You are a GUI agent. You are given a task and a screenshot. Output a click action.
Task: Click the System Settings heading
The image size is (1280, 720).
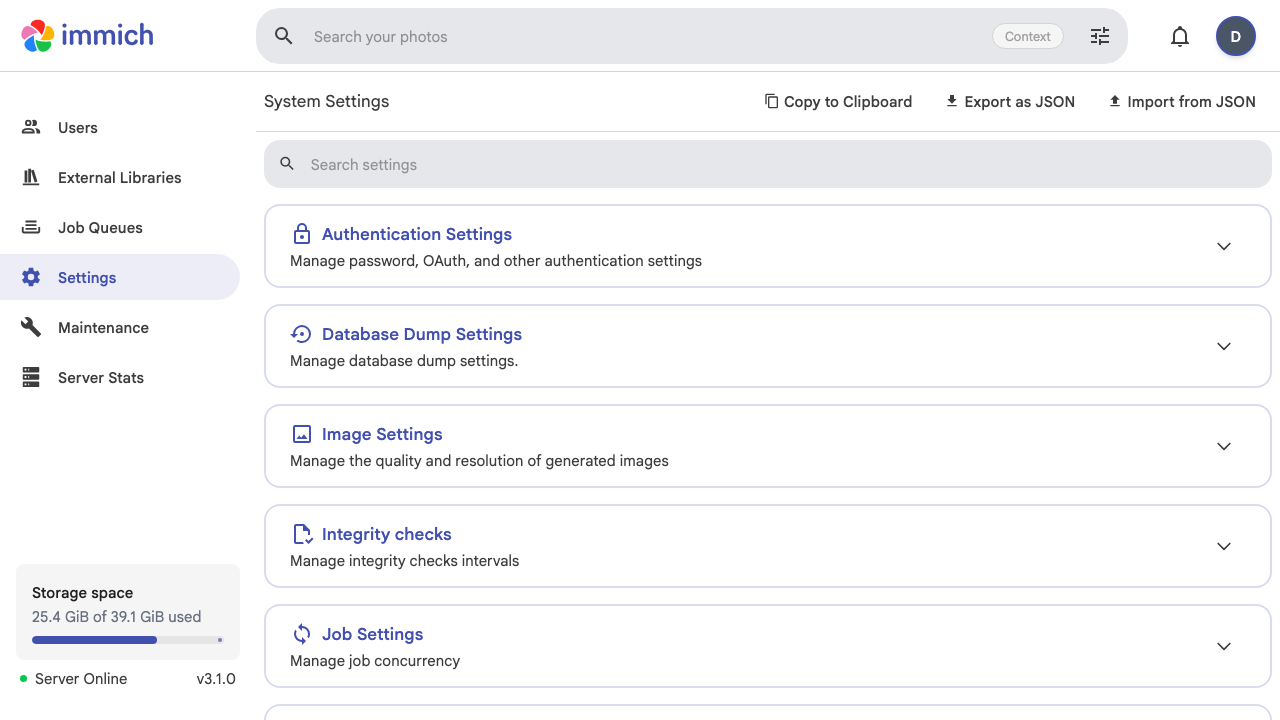point(326,101)
